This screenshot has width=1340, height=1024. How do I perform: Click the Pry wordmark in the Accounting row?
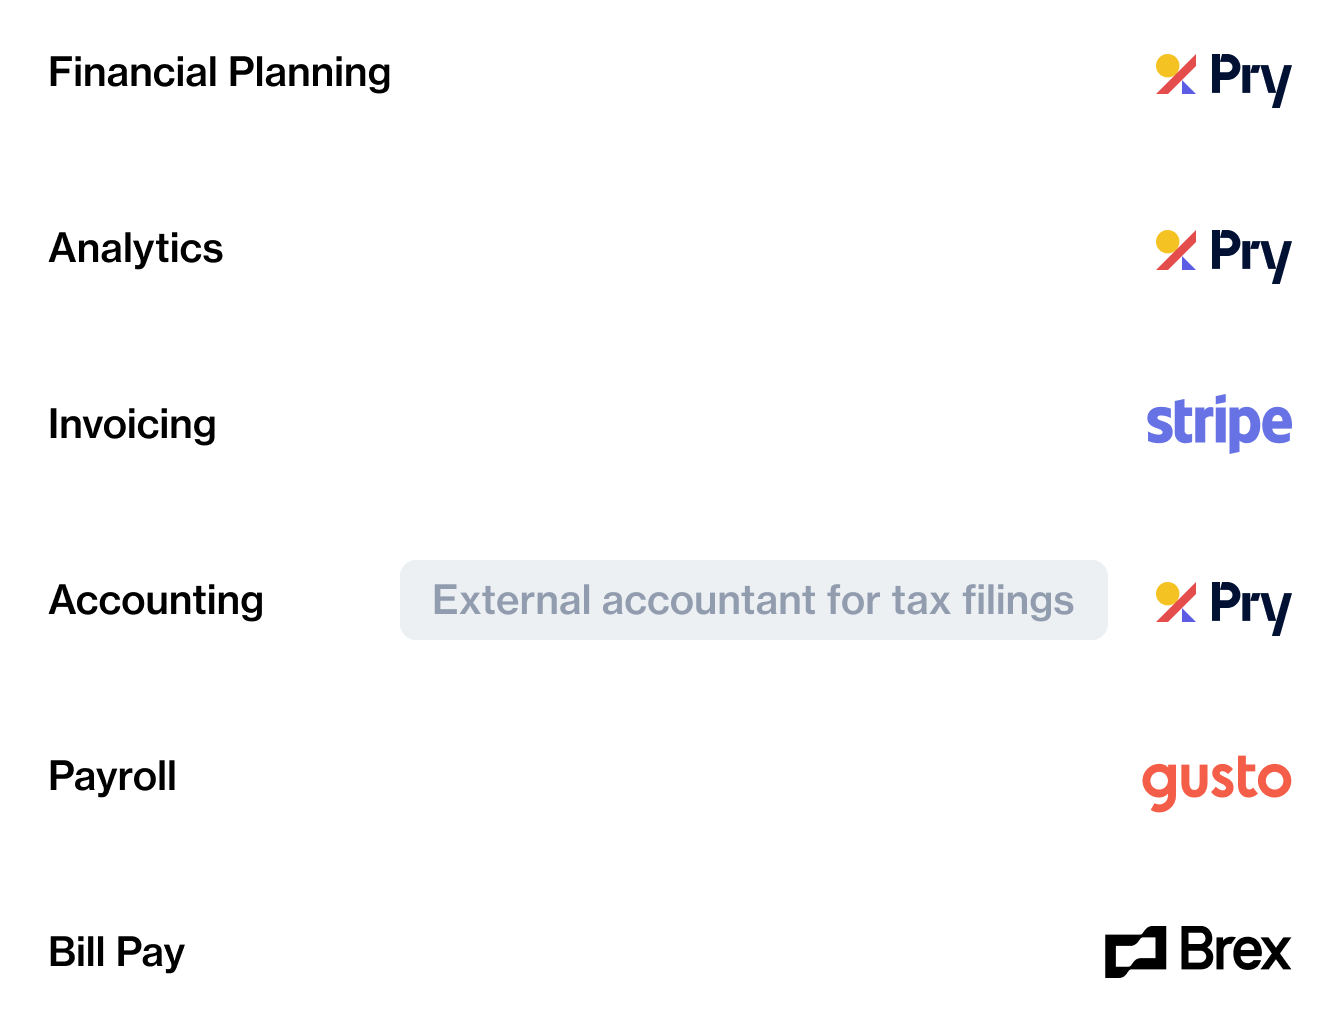point(1250,605)
